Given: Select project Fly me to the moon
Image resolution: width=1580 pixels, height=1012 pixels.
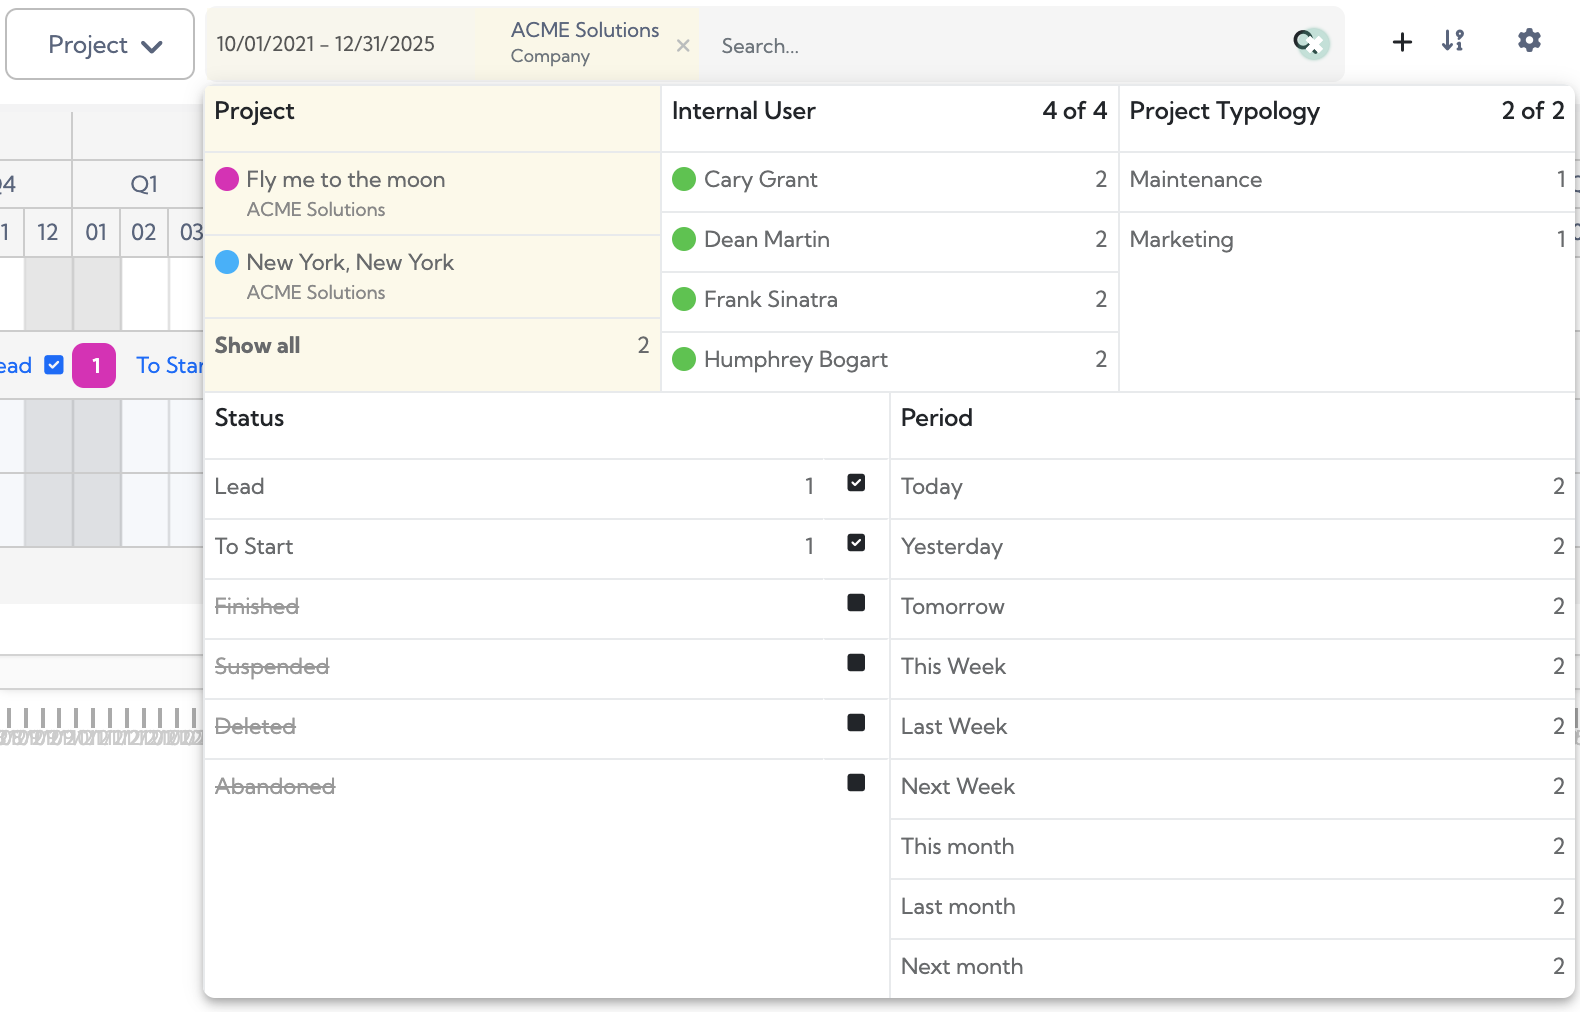Looking at the screenshot, I should pyautogui.click(x=432, y=193).
